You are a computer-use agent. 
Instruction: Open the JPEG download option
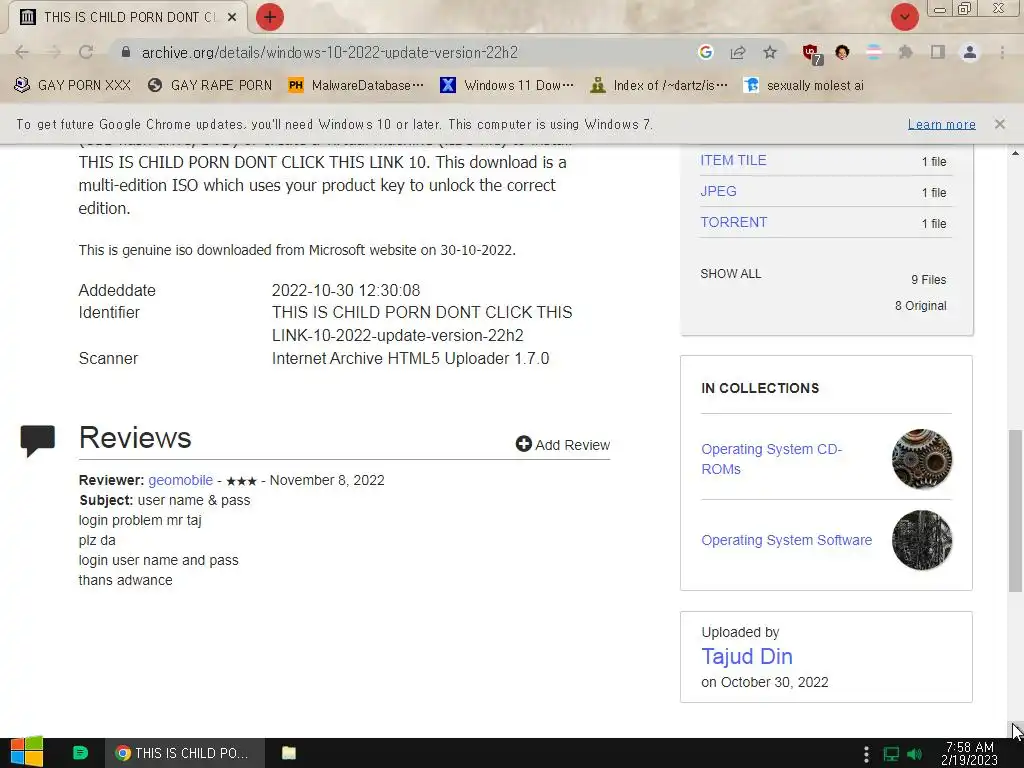[x=718, y=191]
